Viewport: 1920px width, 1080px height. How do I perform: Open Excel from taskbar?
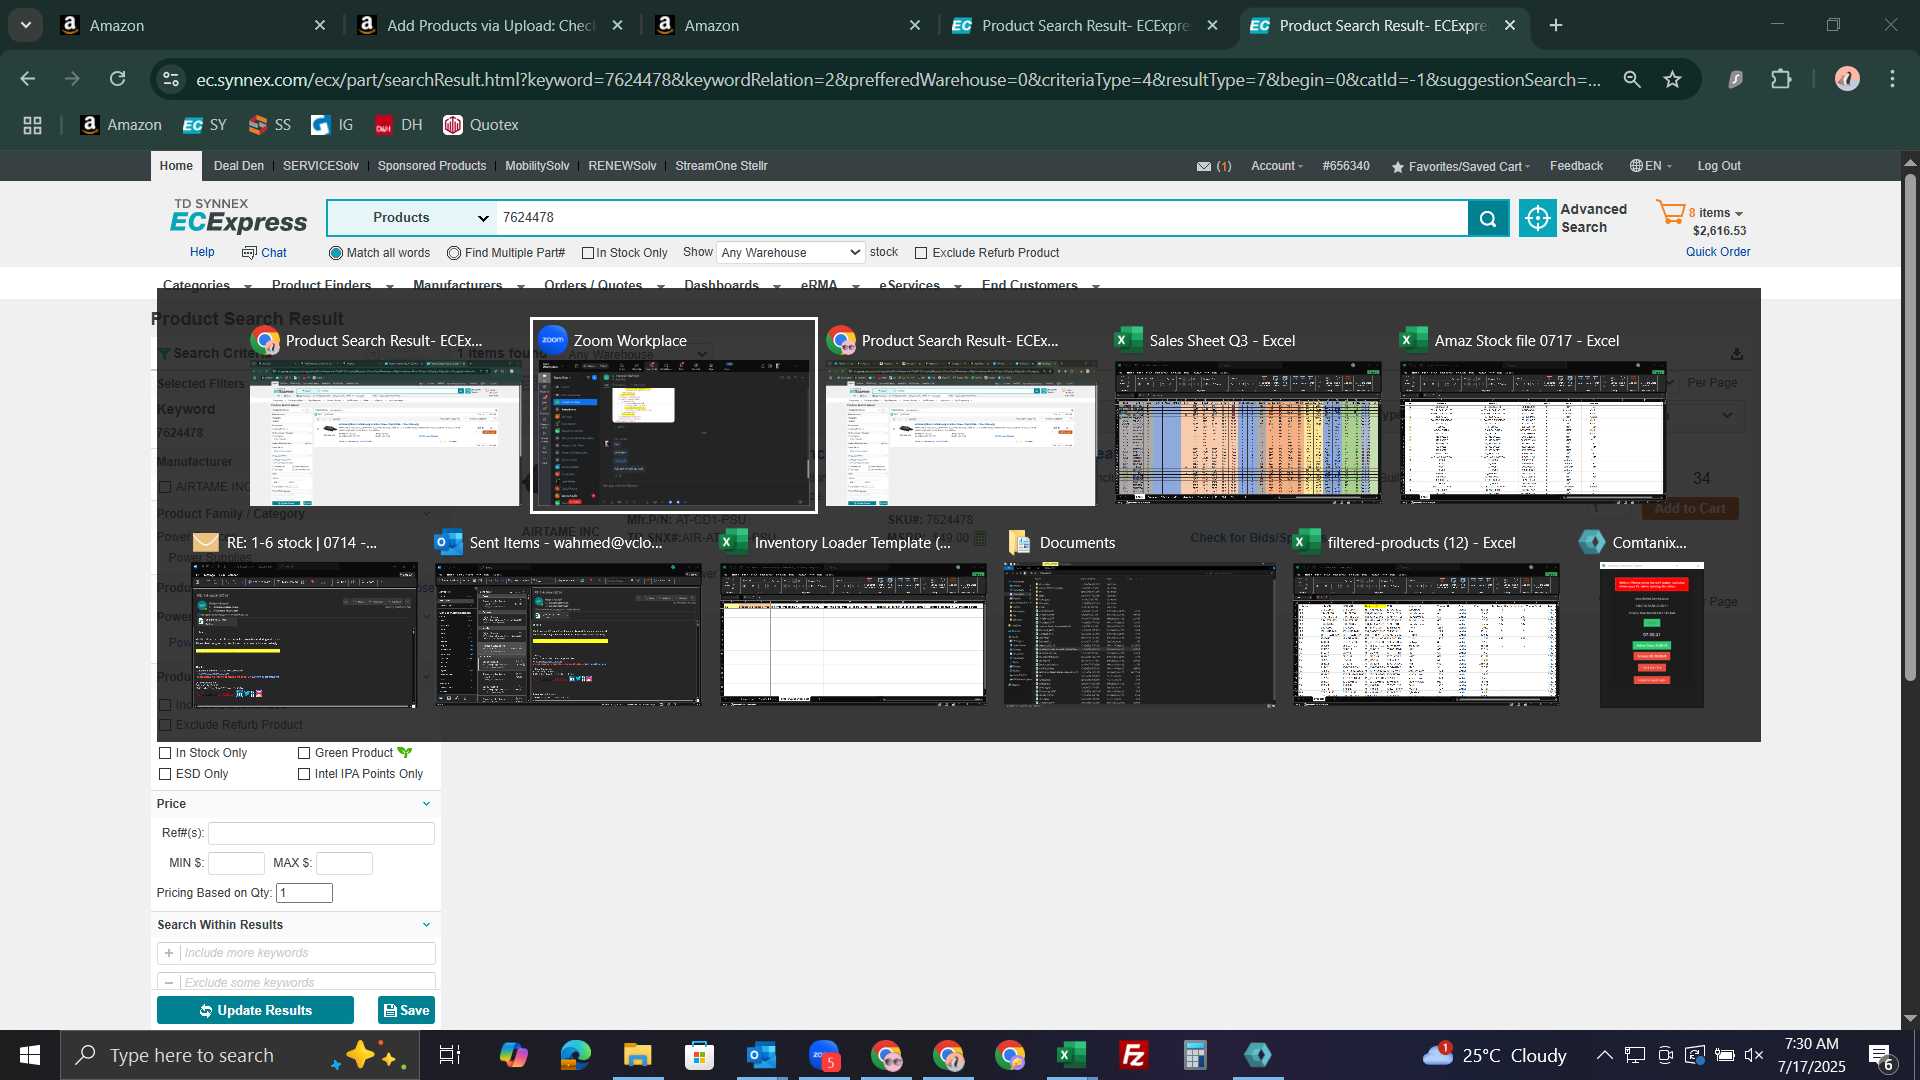point(1071,1055)
